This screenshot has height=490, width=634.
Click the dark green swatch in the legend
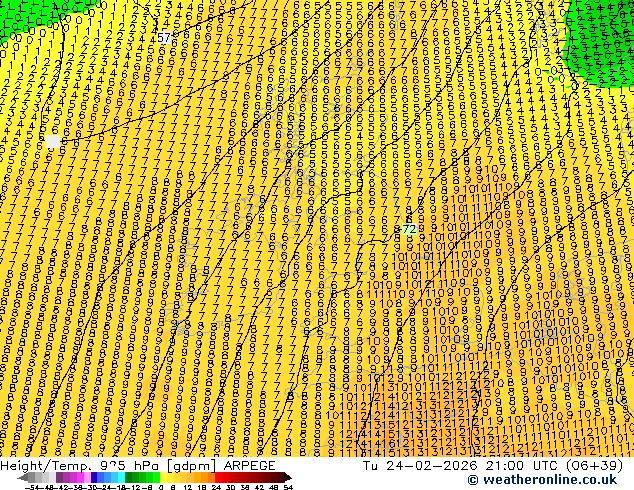click(x=128, y=477)
